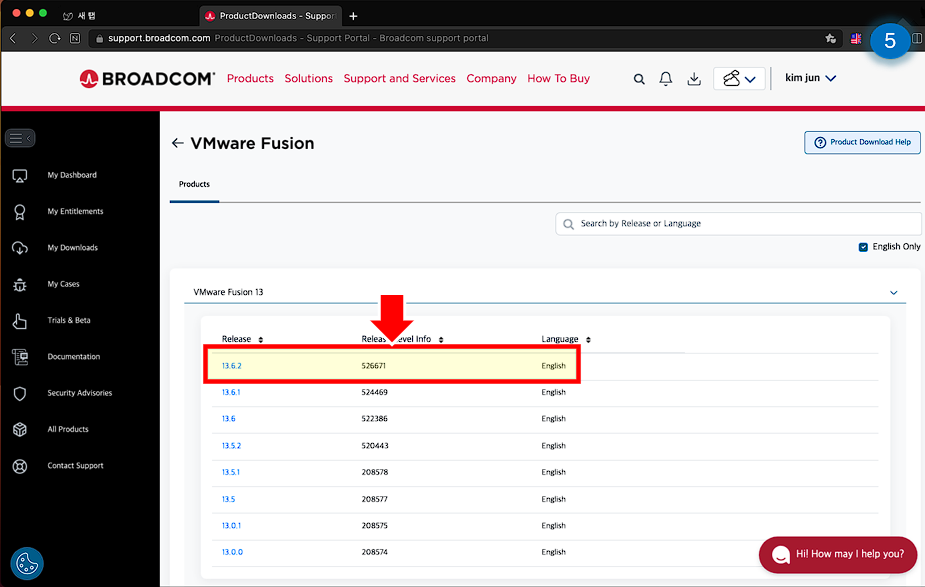Open the Company menu
The image size is (925, 587).
click(491, 78)
